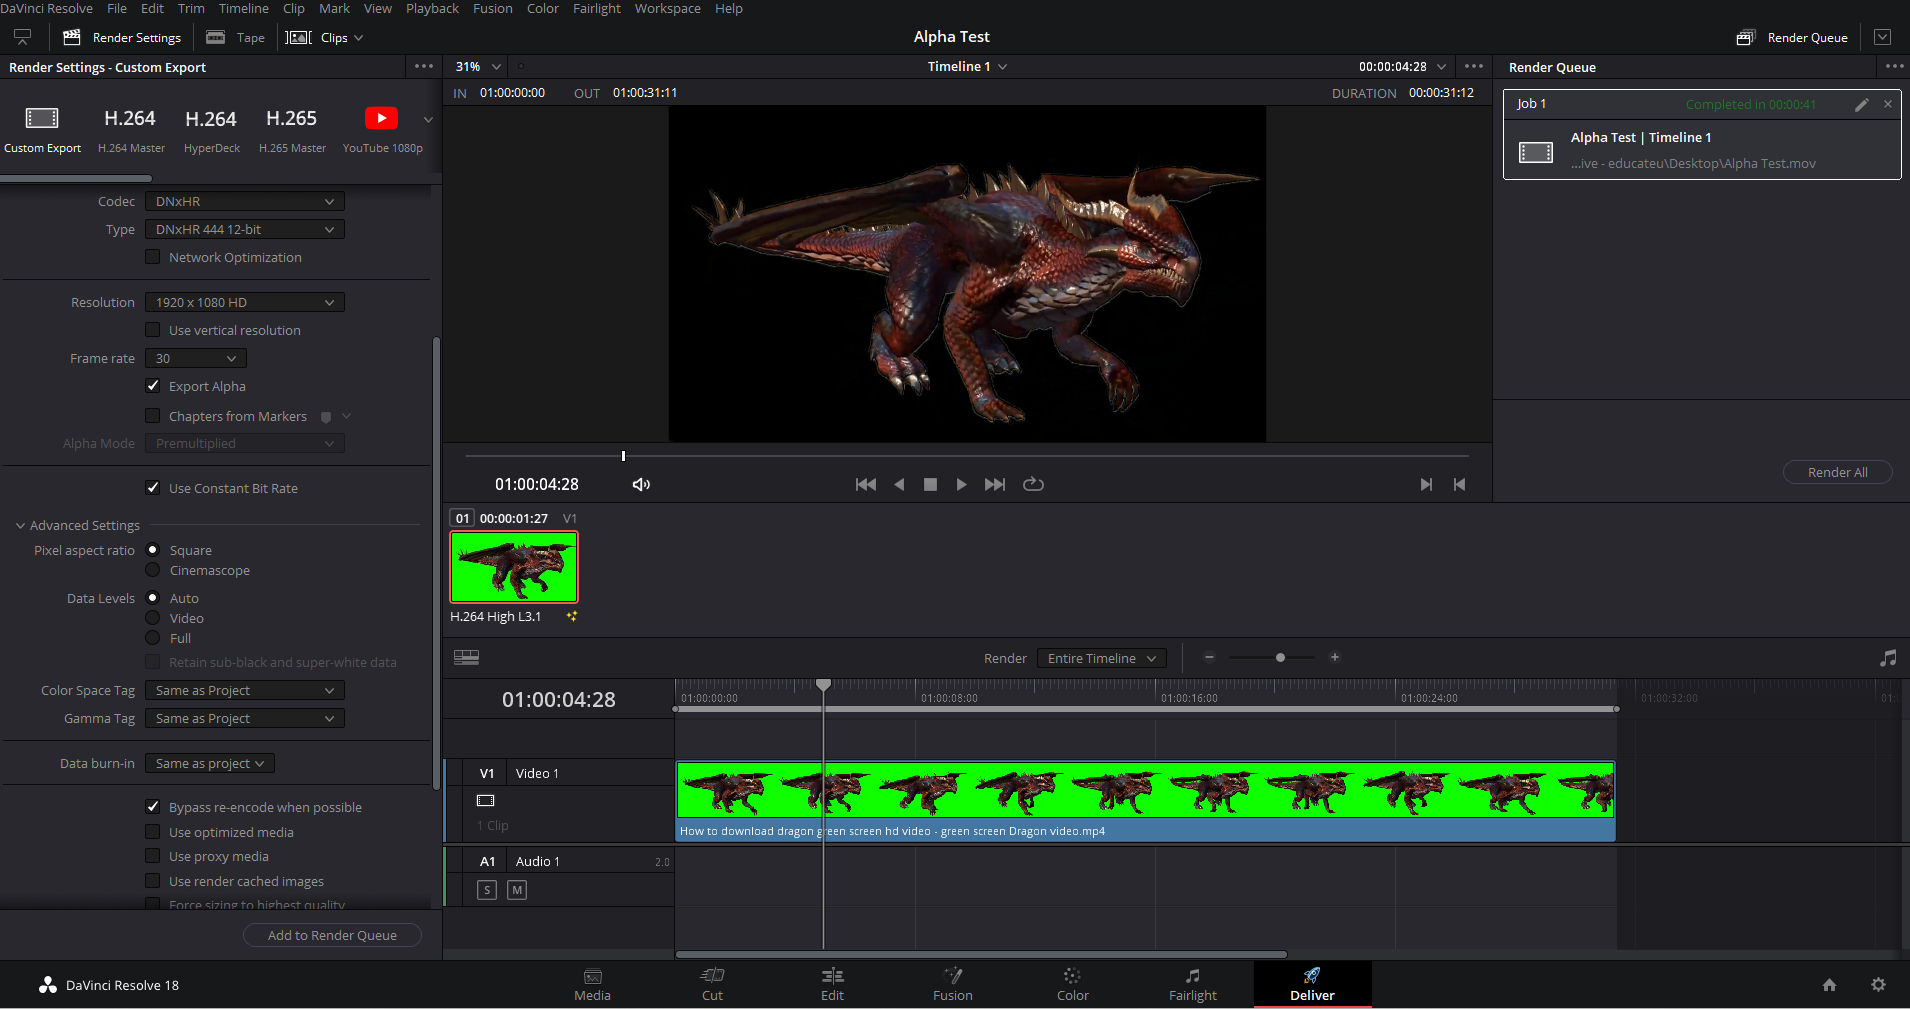This screenshot has height=1009, width=1910.
Task: Toggle Render Queue panel in toolbar
Action: tap(1792, 37)
